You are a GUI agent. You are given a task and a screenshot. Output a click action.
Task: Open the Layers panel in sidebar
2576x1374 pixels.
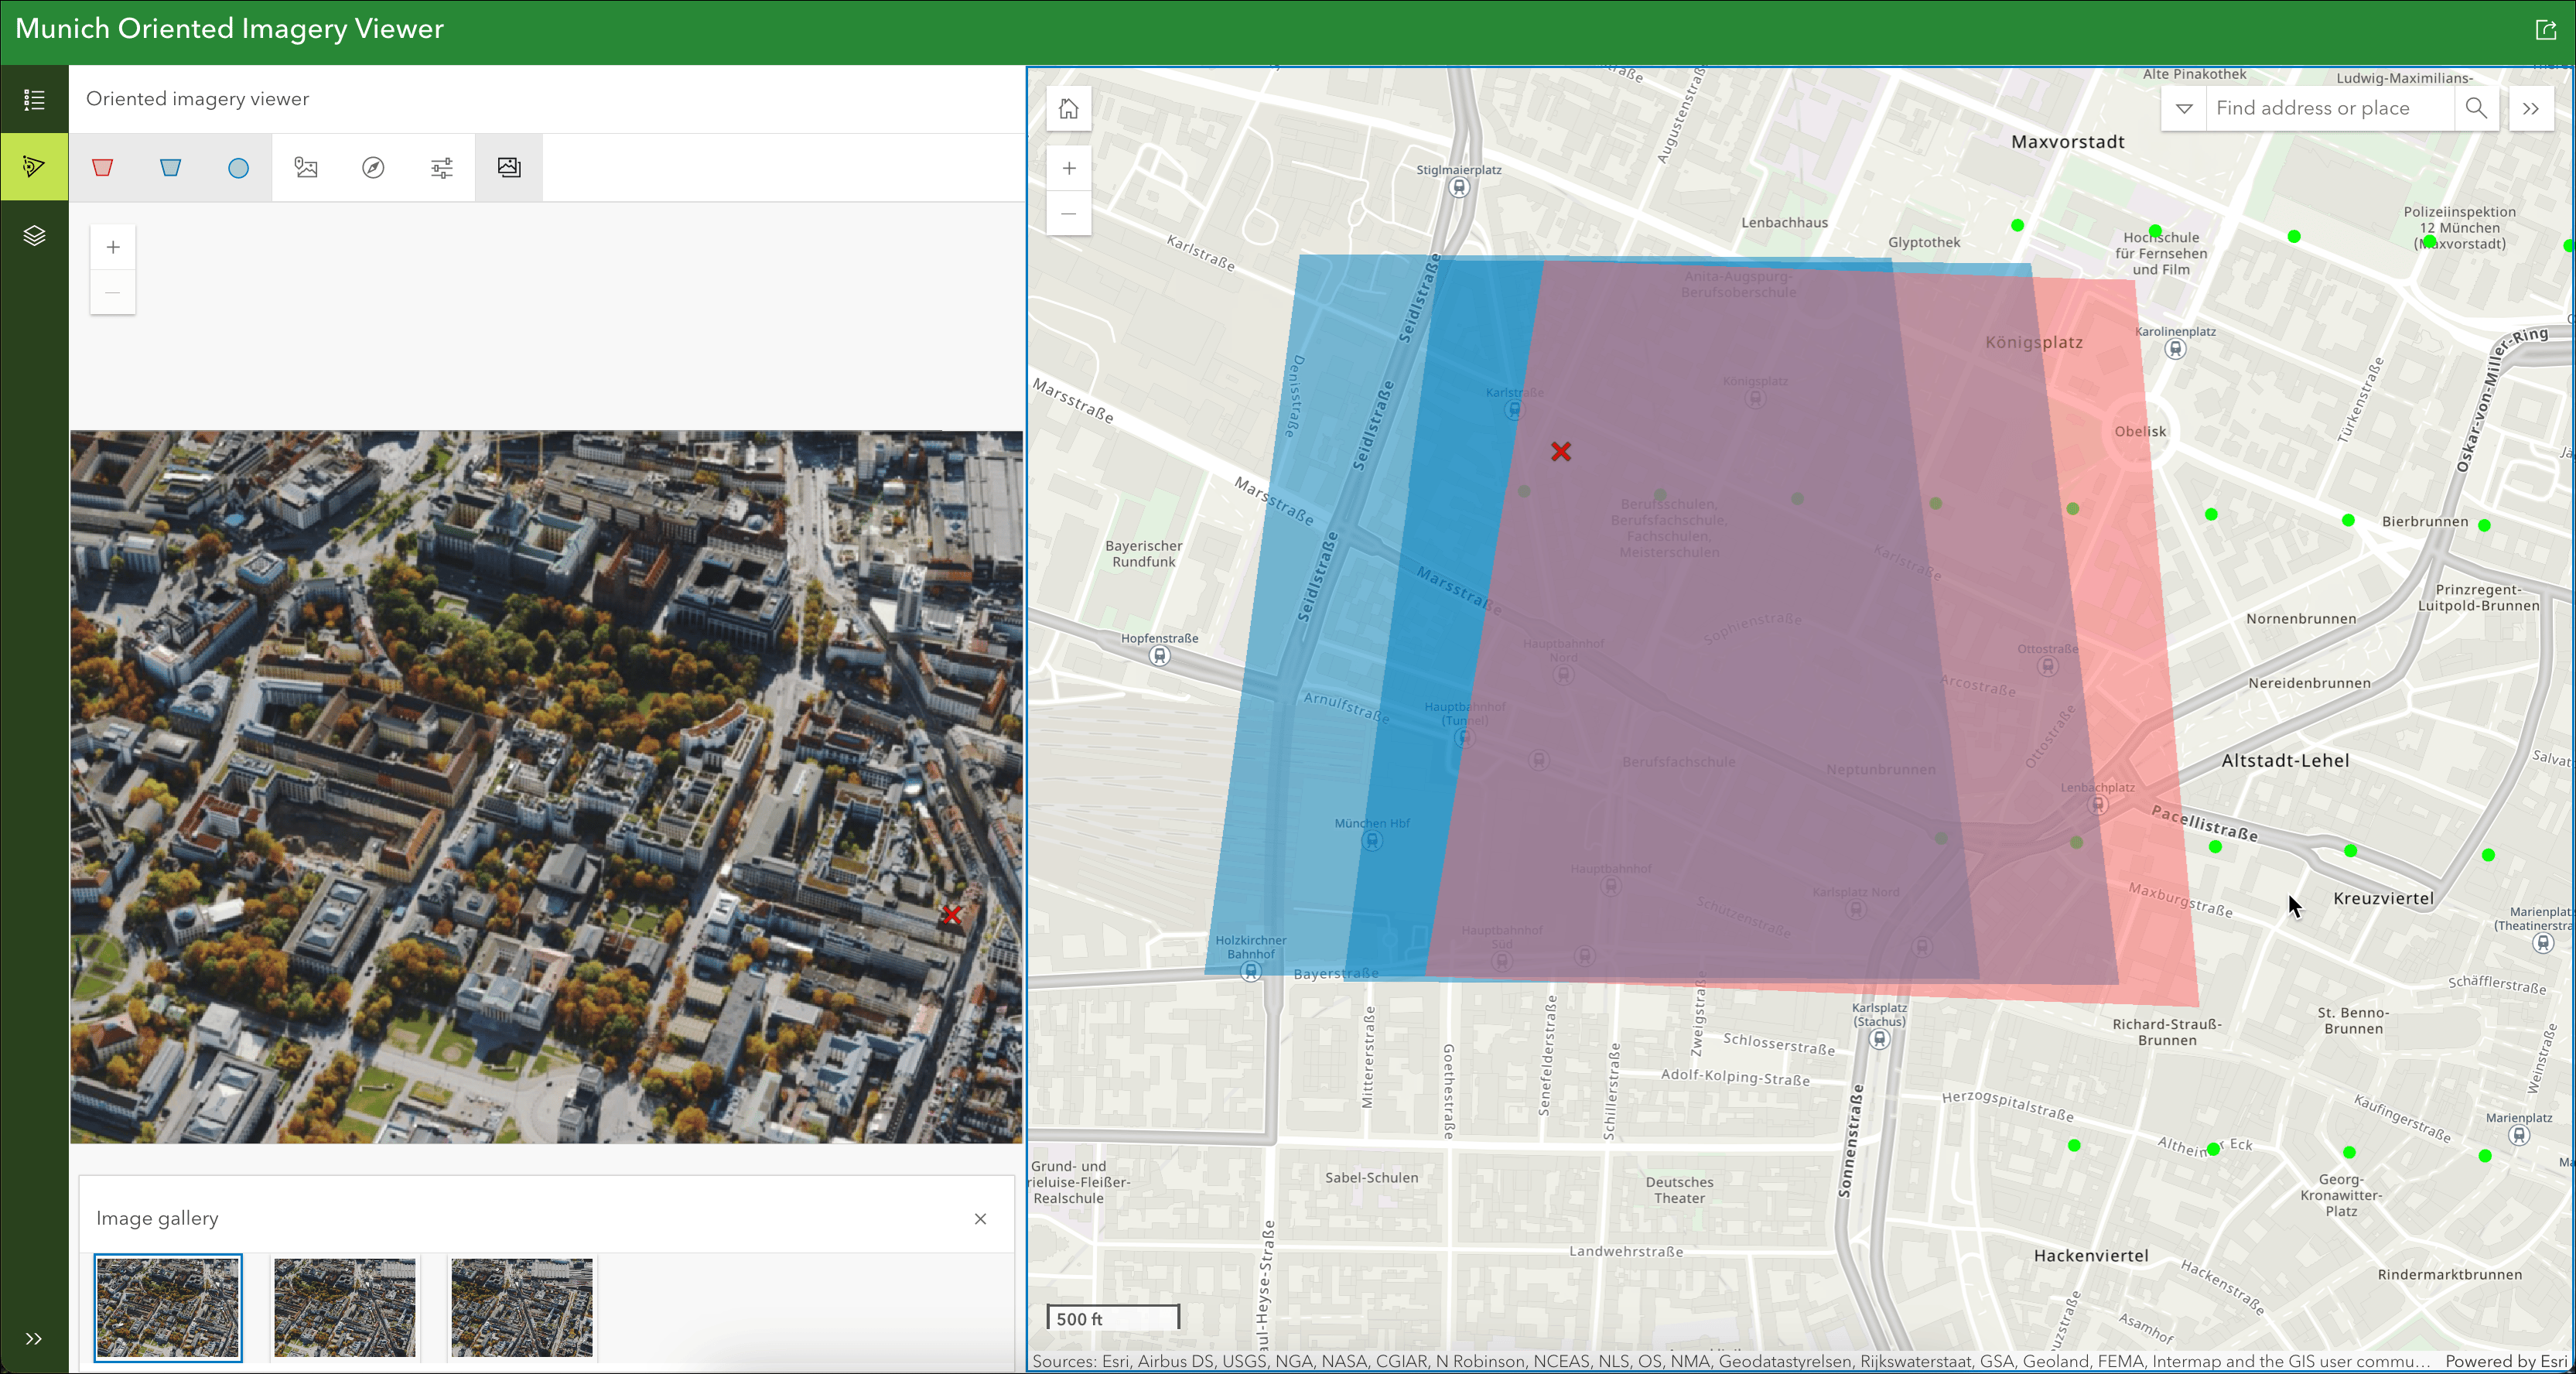click(x=34, y=235)
